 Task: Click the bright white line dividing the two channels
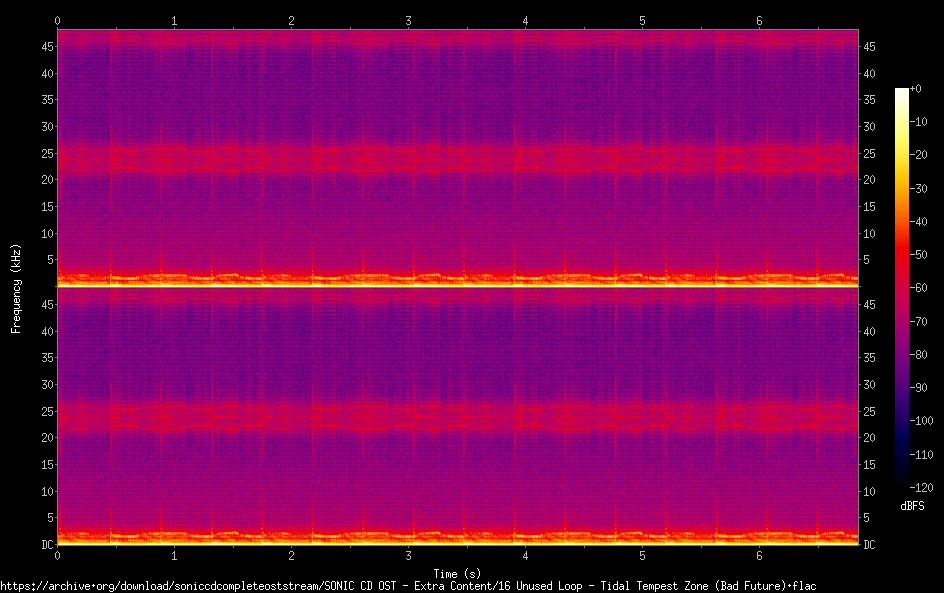(x=458, y=286)
